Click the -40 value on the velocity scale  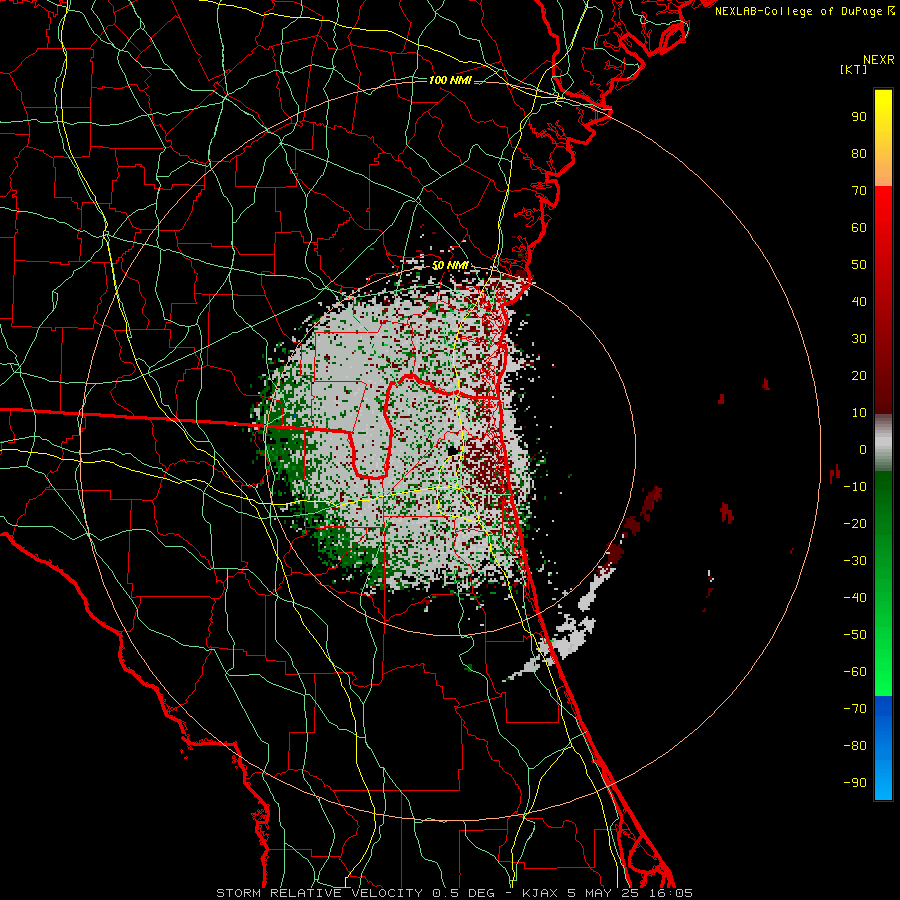pos(855,598)
